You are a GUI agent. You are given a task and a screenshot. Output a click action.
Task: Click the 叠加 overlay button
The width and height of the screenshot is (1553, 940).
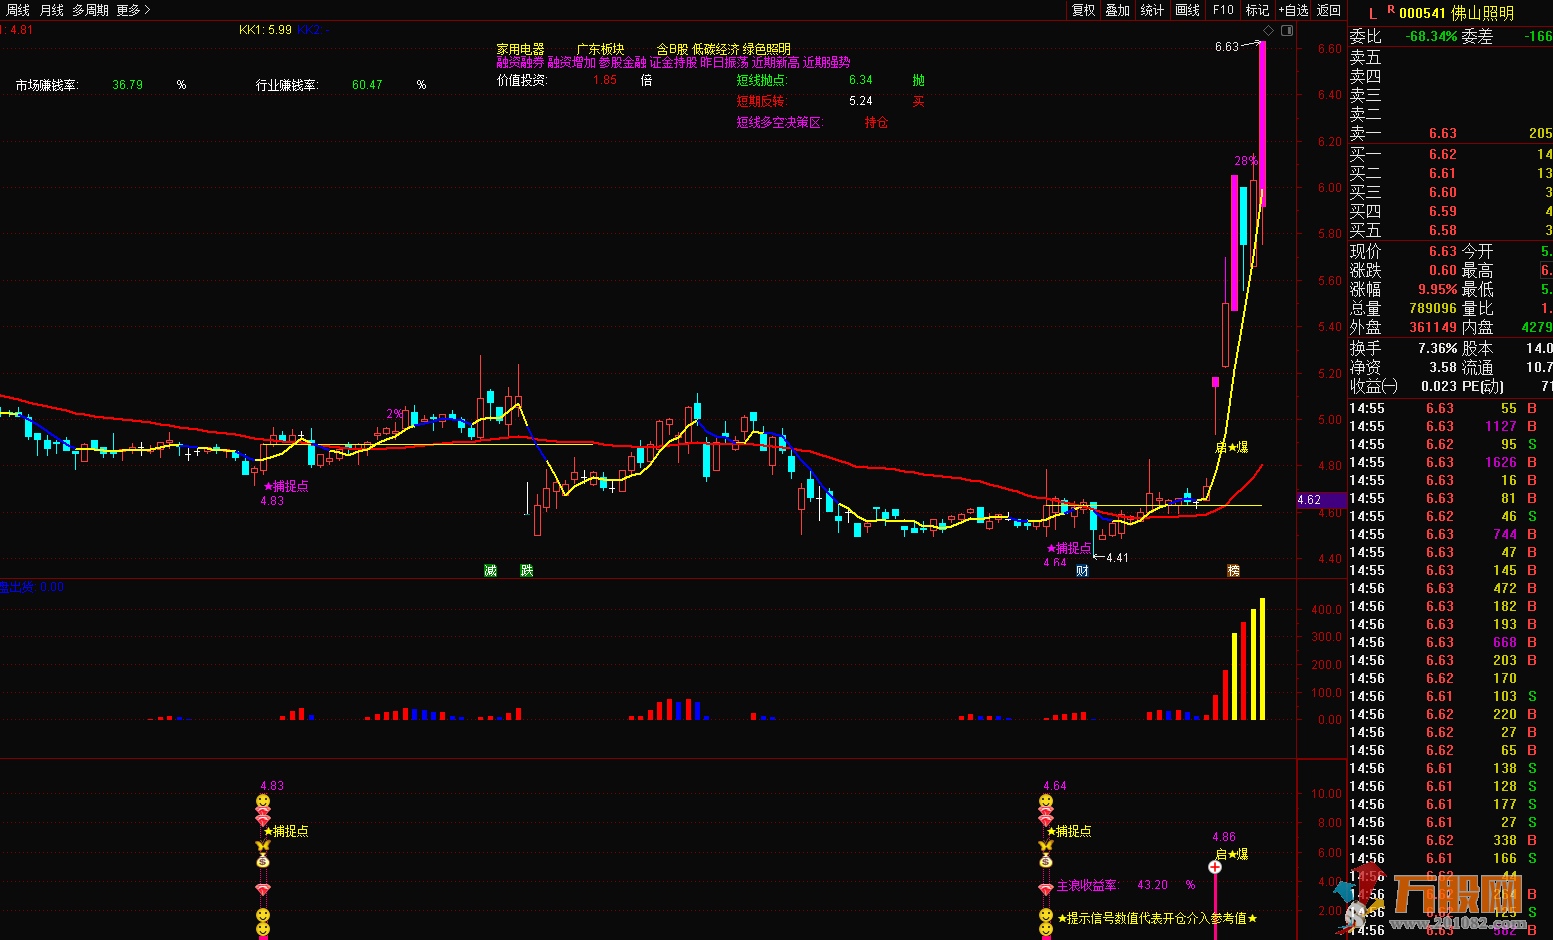1118,10
